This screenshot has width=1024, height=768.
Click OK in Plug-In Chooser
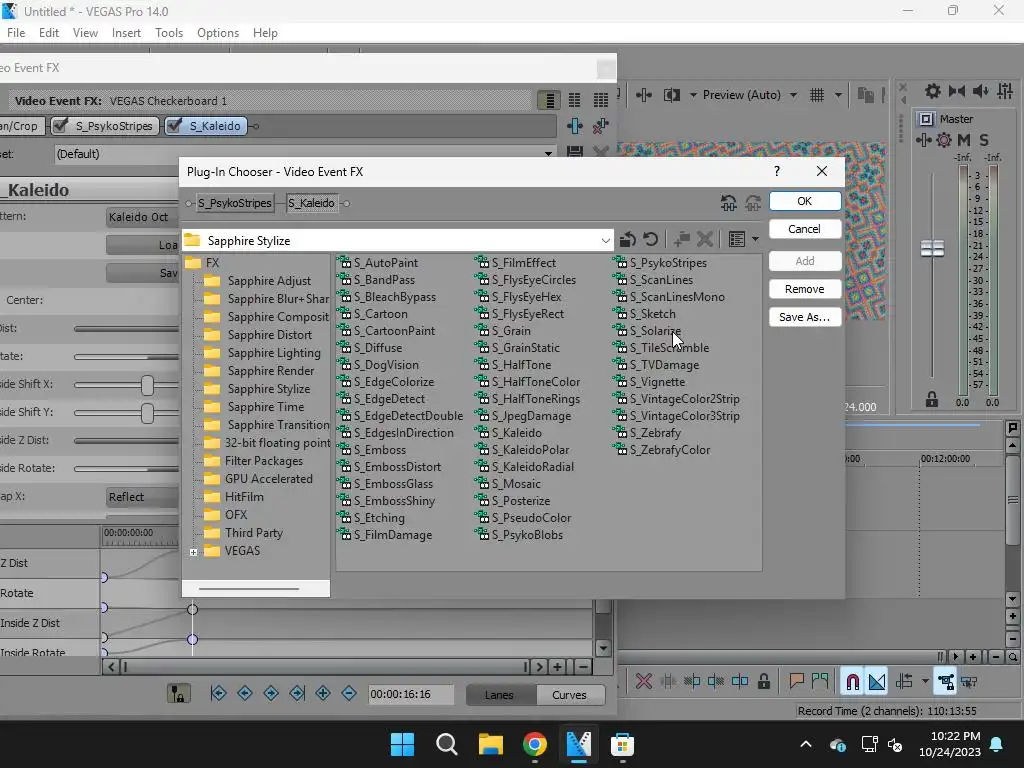tap(805, 201)
